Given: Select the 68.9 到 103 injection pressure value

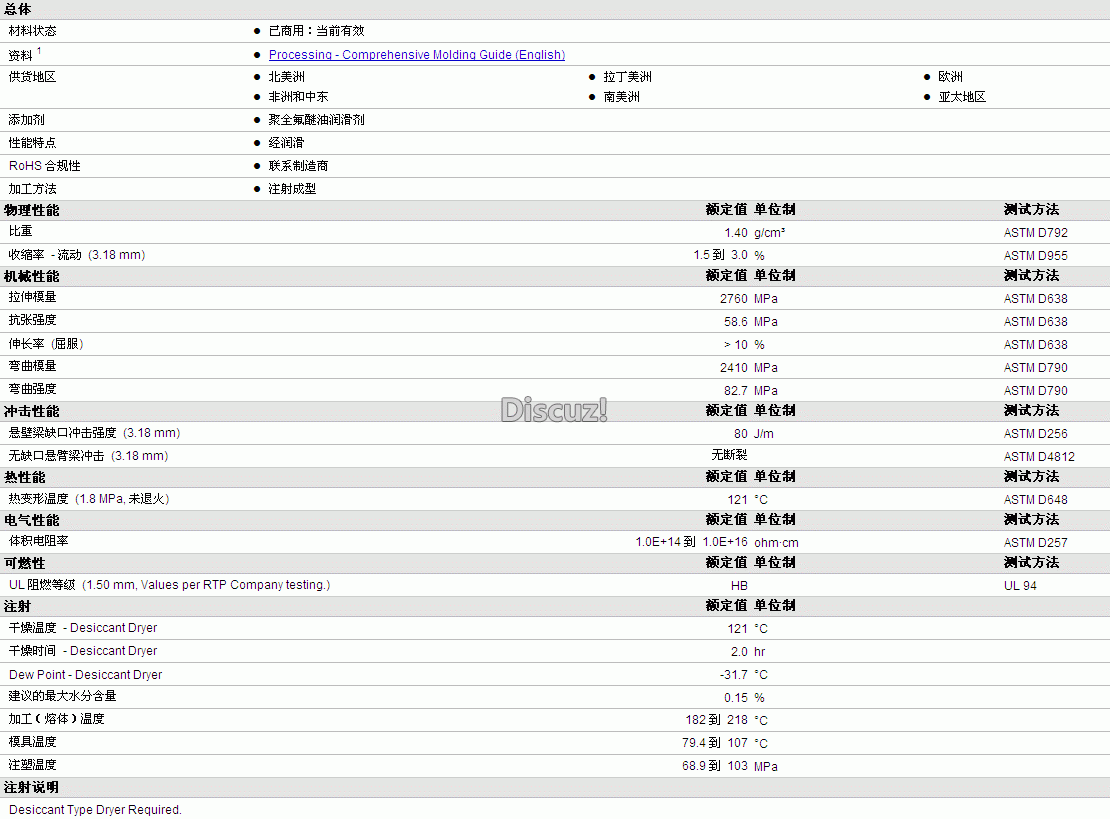Looking at the screenshot, I should coord(715,766).
